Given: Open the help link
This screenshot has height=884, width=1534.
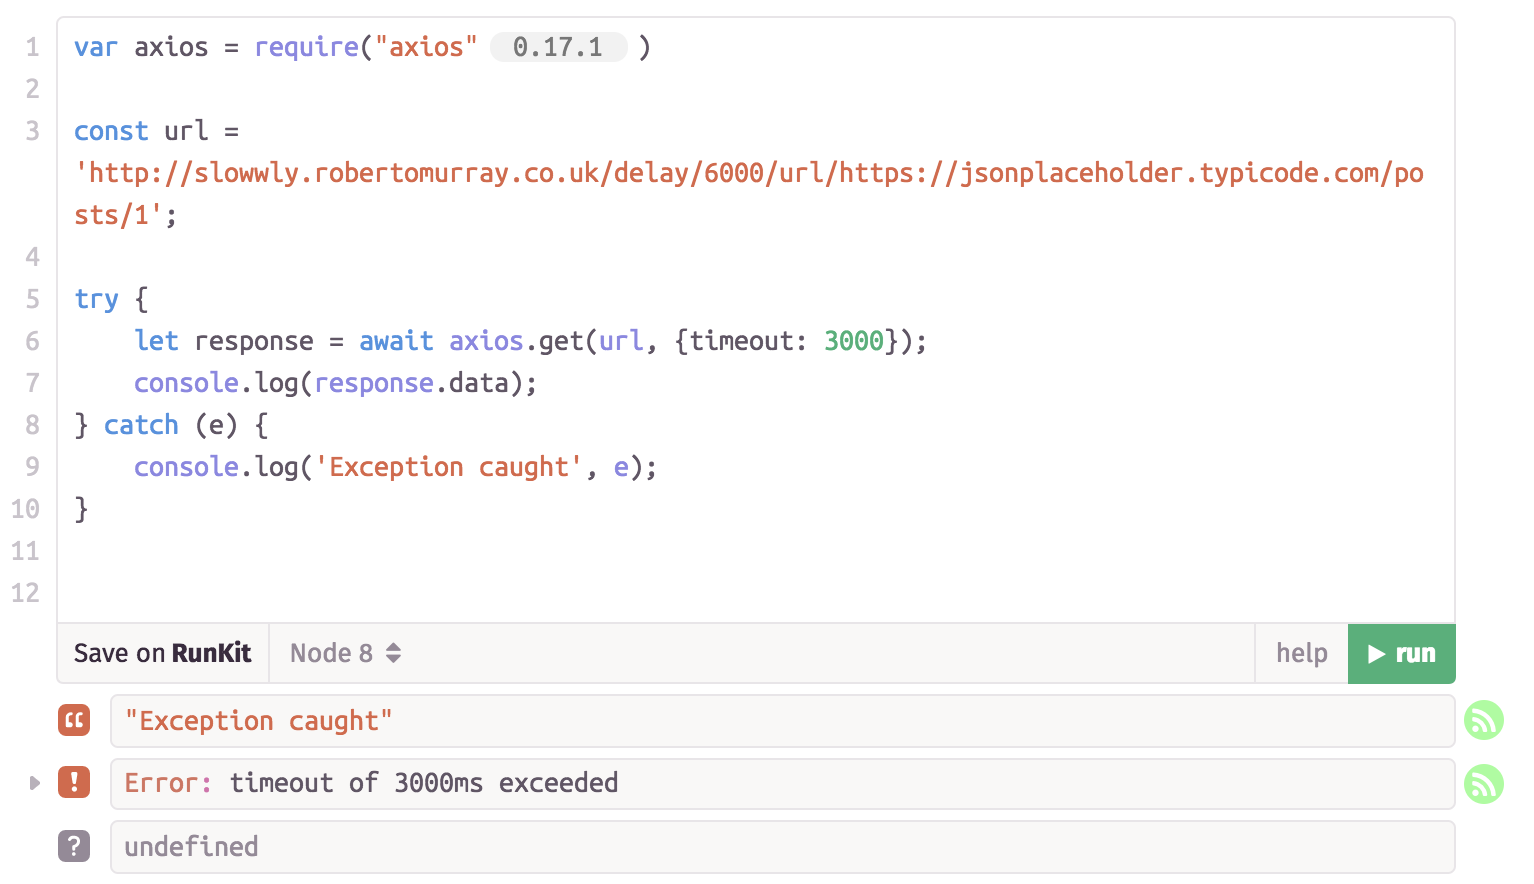Looking at the screenshot, I should pyautogui.click(x=1301, y=654).
